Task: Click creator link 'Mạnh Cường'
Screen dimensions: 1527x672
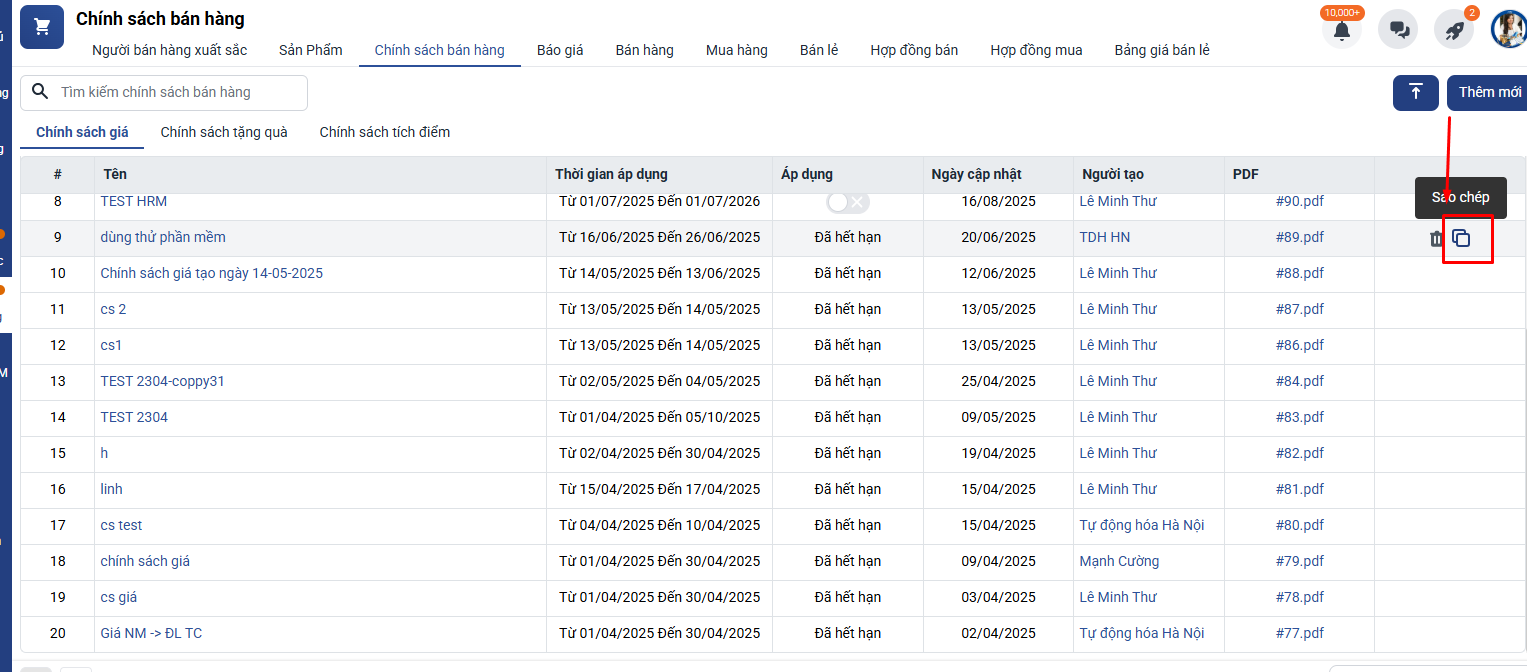Action: [1119, 561]
